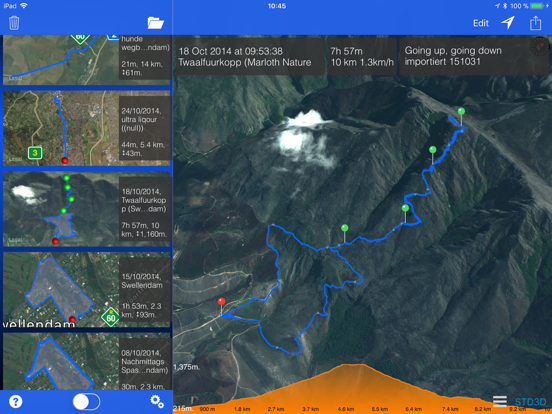The height and width of the screenshot is (414, 552).
Task: Tap the 10:45 status bar clock
Action: (277, 6)
